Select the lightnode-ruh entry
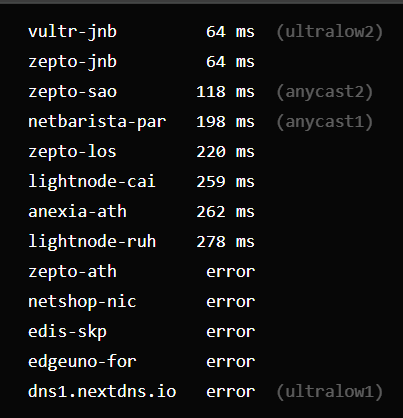 92,242
